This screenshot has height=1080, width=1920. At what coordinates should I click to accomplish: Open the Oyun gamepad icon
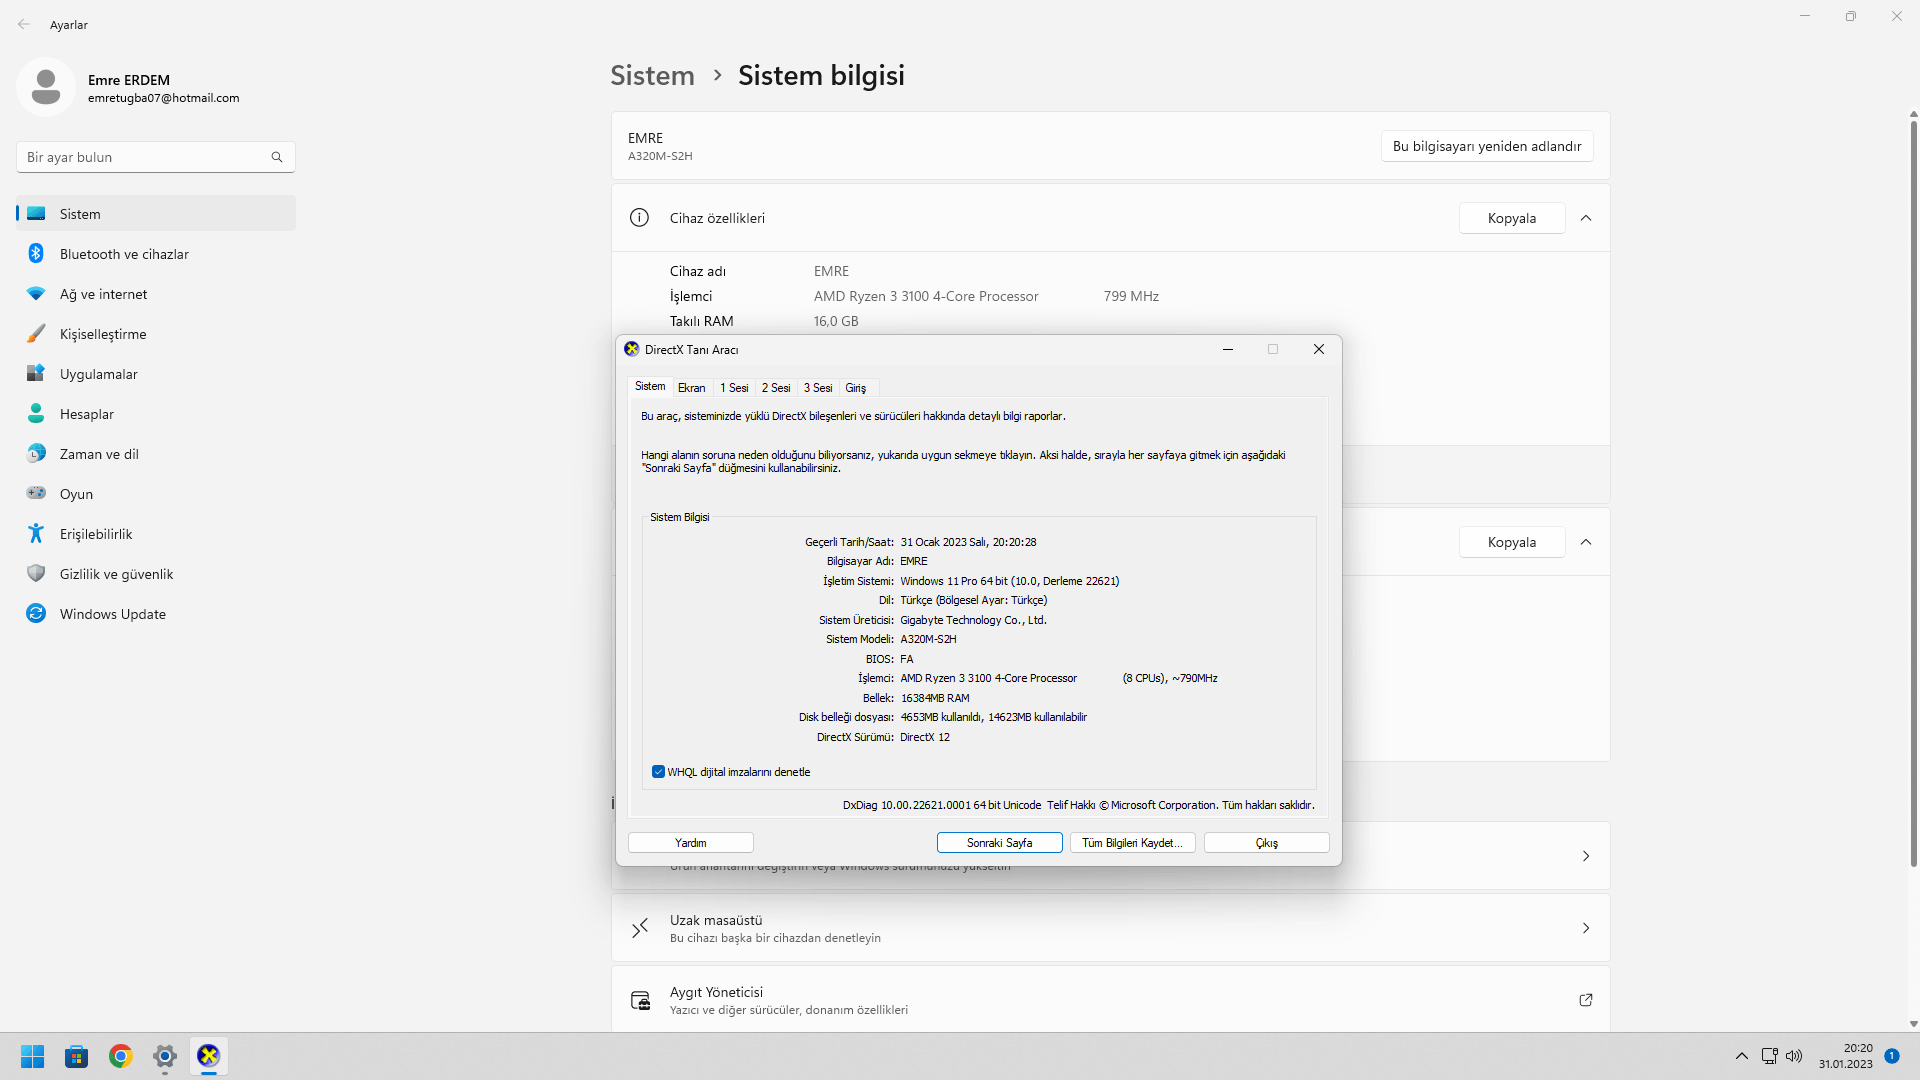36,493
